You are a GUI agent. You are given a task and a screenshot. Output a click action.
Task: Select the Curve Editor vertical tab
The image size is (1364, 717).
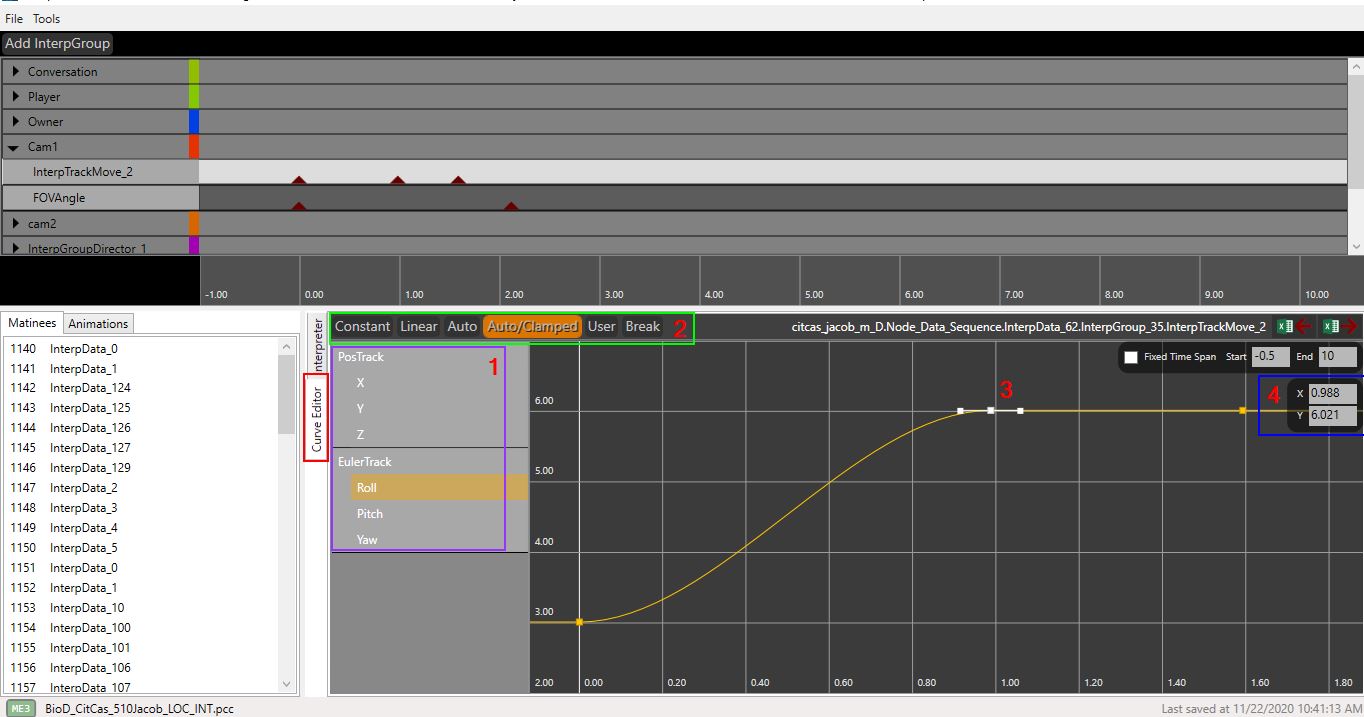pyautogui.click(x=316, y=417)
